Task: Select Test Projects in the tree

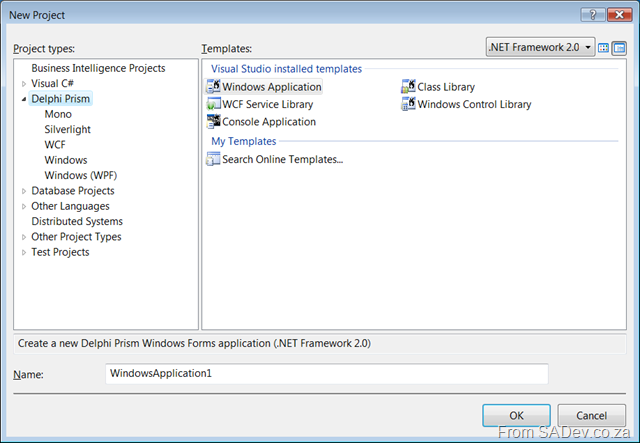Action: coord(60,252)
